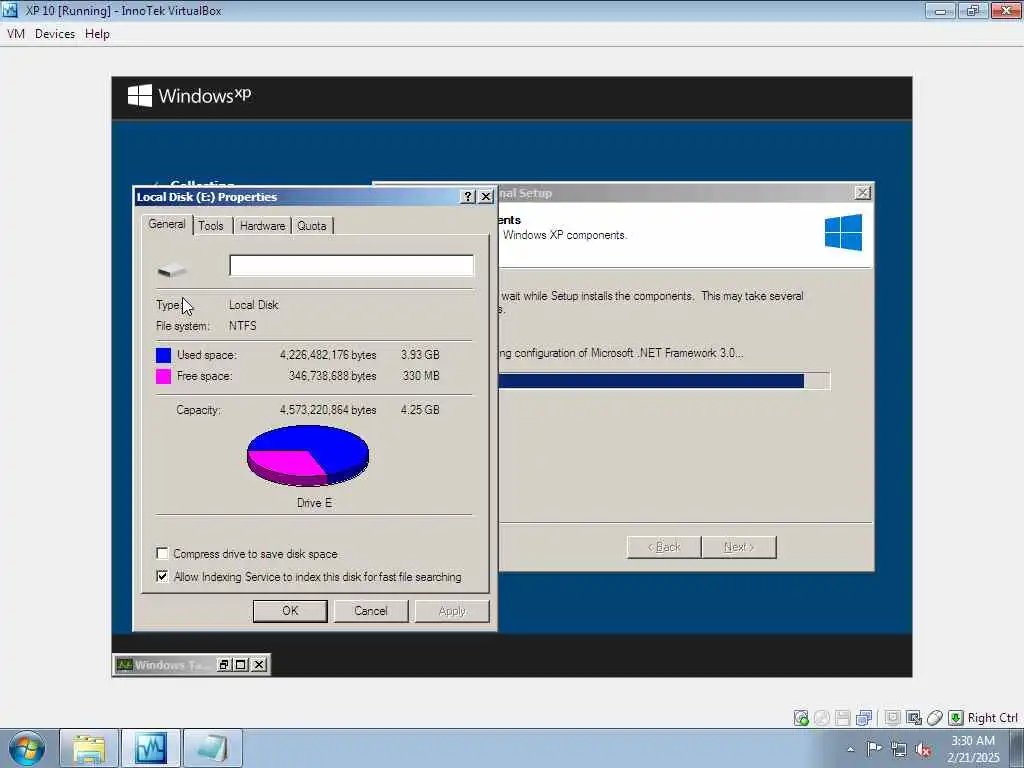This screenshot has height=768, width=1024.
Task: Open the Action Center flag icon
Action: [x=874, y=748]
